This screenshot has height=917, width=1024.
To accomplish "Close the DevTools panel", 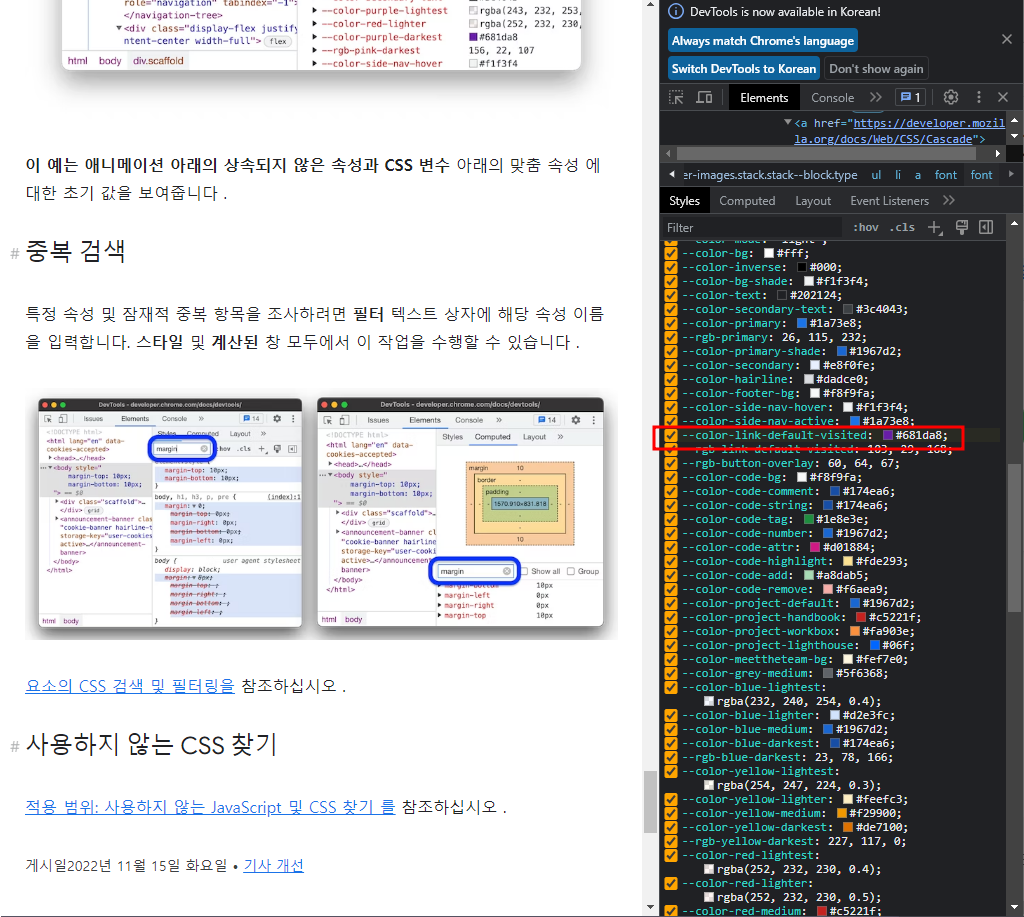I will click(1003, 97).
